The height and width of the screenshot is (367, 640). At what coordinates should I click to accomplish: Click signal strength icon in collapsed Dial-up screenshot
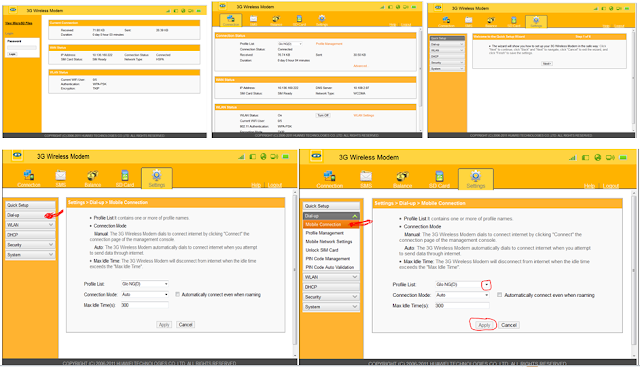[241, 157]
